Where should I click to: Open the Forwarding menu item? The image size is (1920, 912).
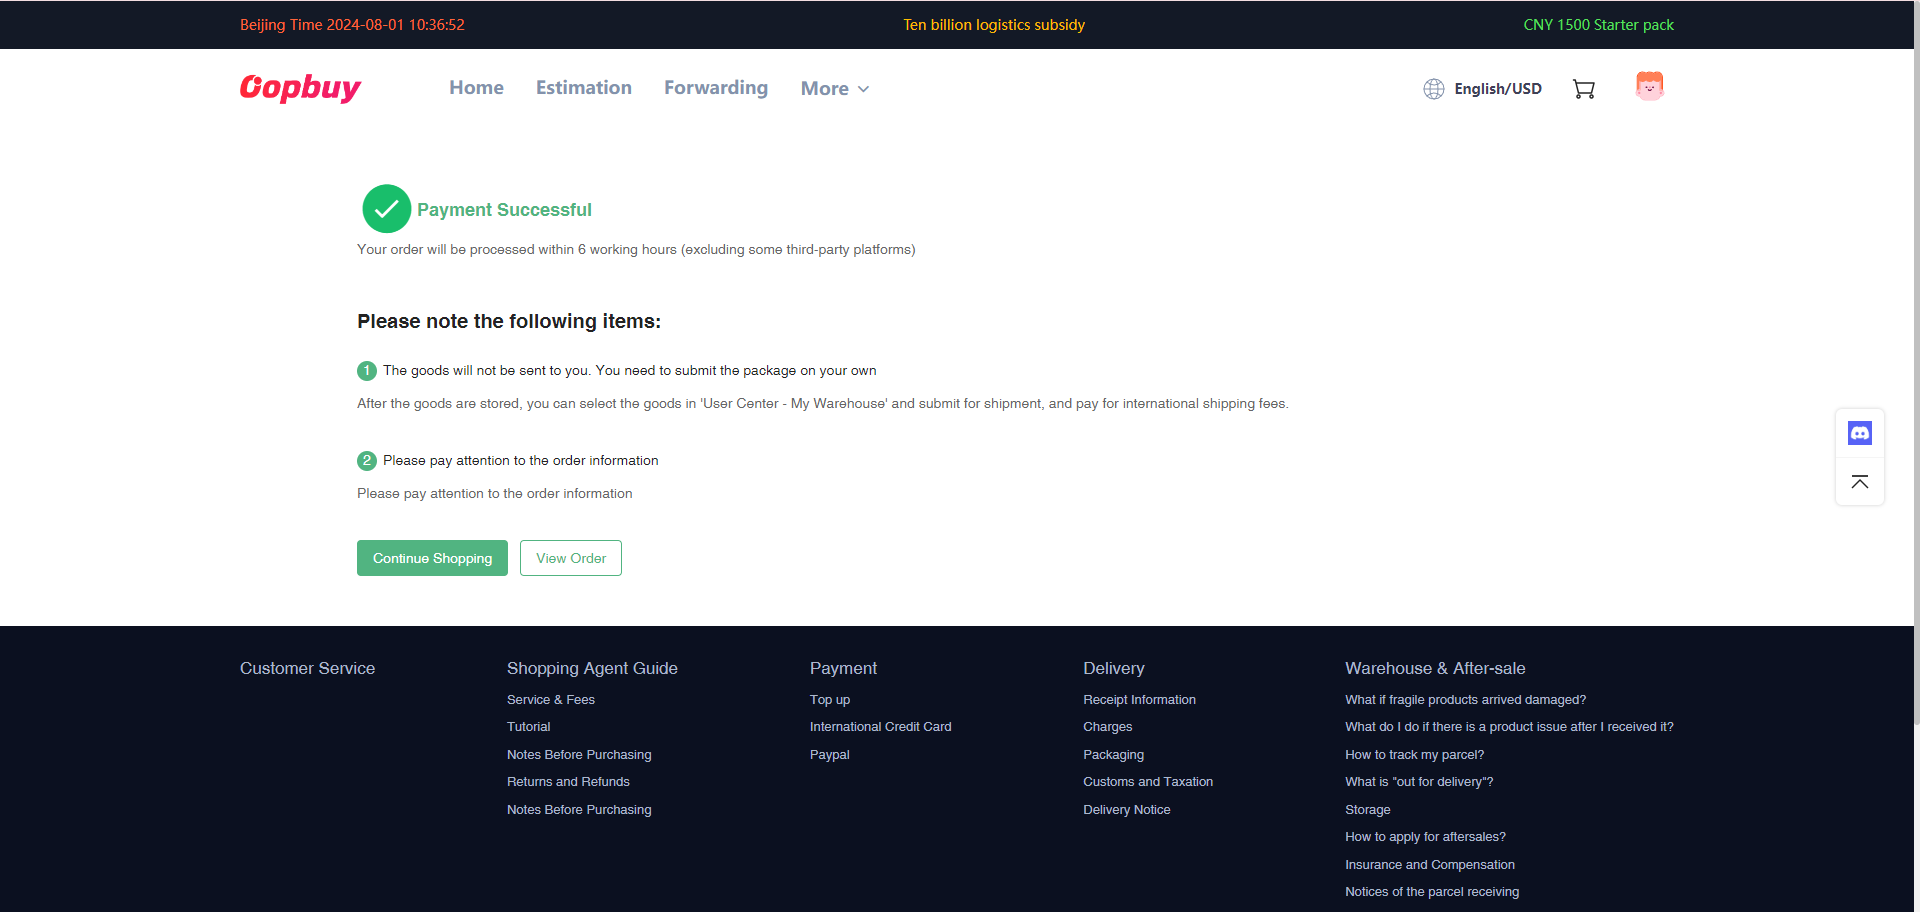716,88
